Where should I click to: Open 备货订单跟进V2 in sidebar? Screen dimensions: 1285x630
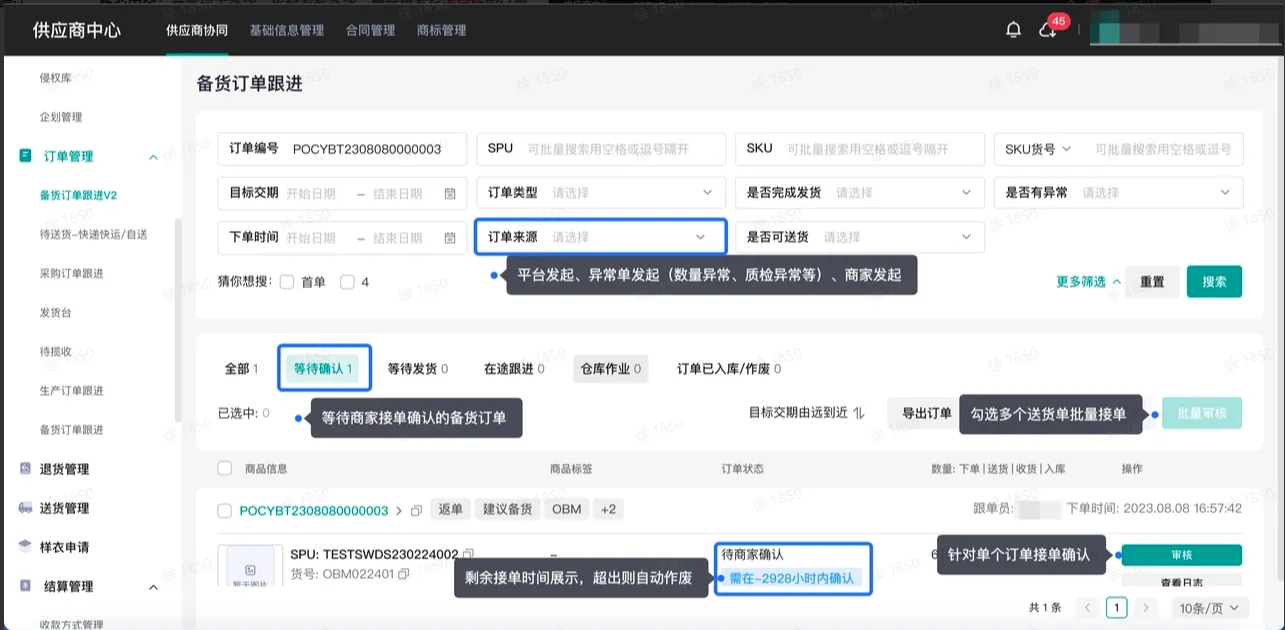pyautogui.click(x=78, y=195)
